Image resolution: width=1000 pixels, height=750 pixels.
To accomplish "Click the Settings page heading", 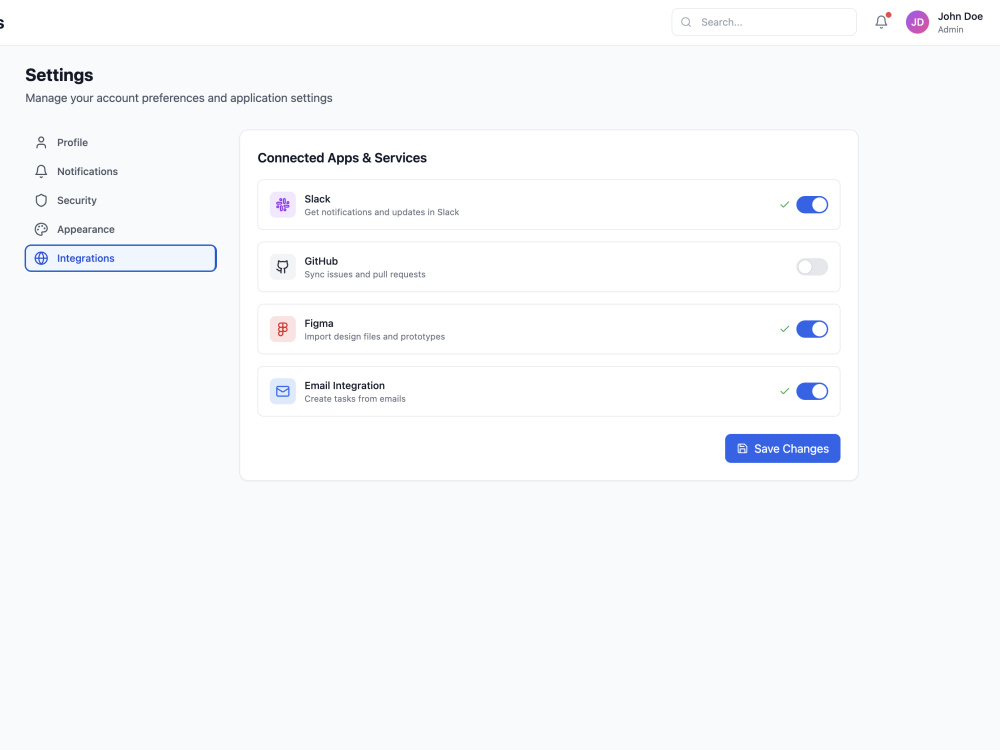I will [59, 75].
